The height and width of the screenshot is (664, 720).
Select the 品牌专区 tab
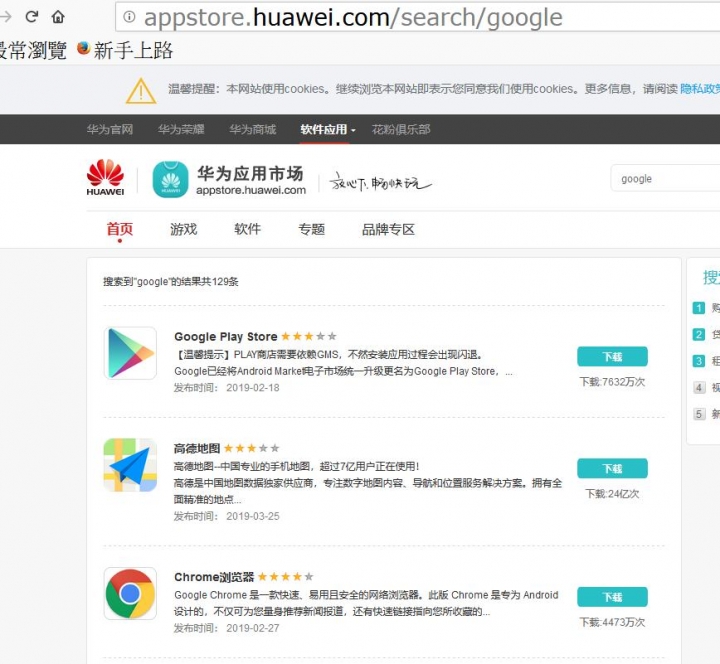coord(388,229)
